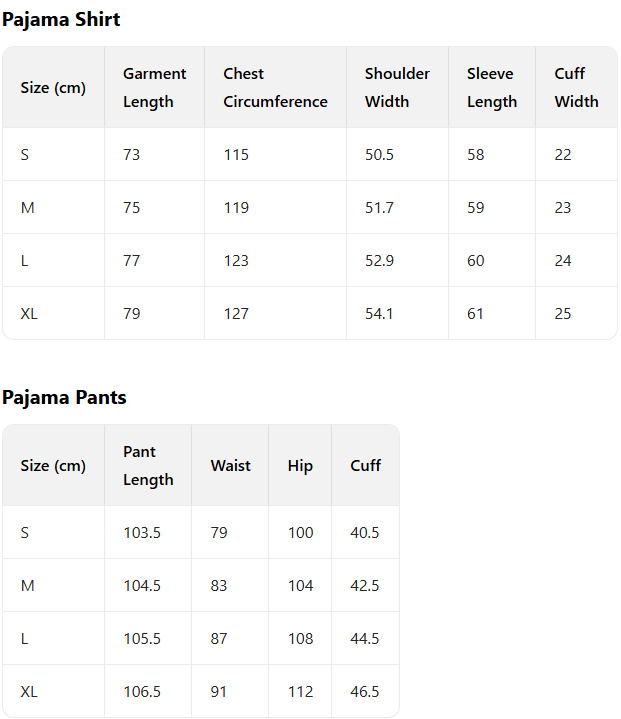Select the Shoulder Width column header
This screenshot has height=719, width=621.
pyautogui.click(x=397, y=87)
